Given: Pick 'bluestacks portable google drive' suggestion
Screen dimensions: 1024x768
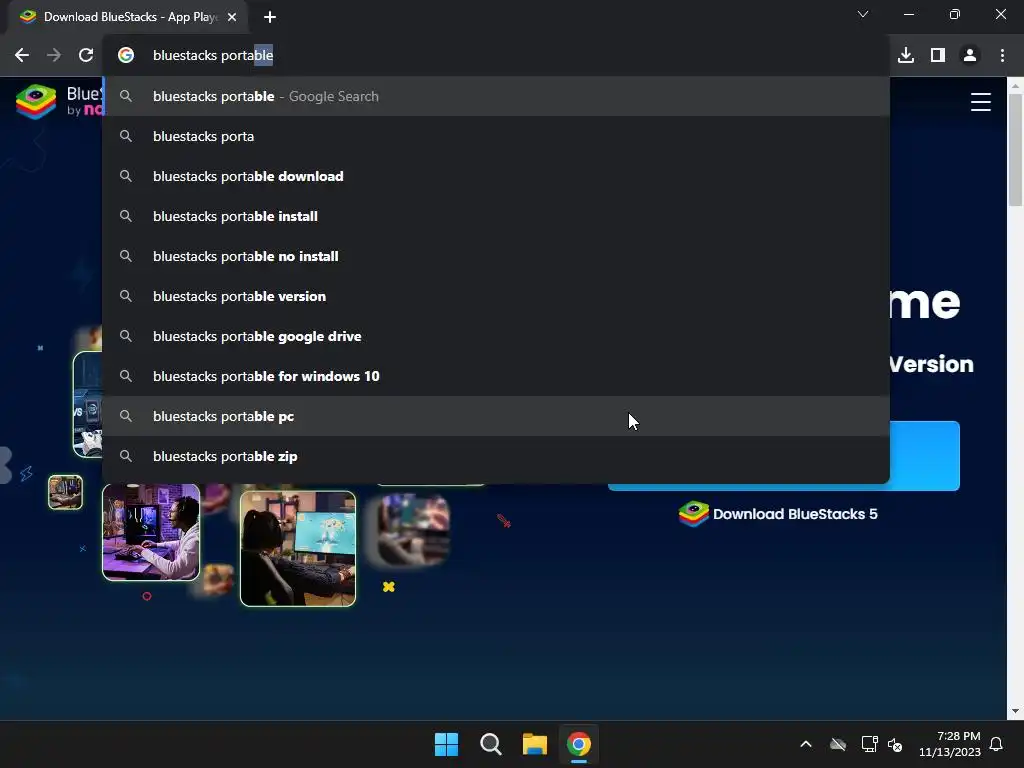Looking at the screenshot, I should click(x=496, y=336).
